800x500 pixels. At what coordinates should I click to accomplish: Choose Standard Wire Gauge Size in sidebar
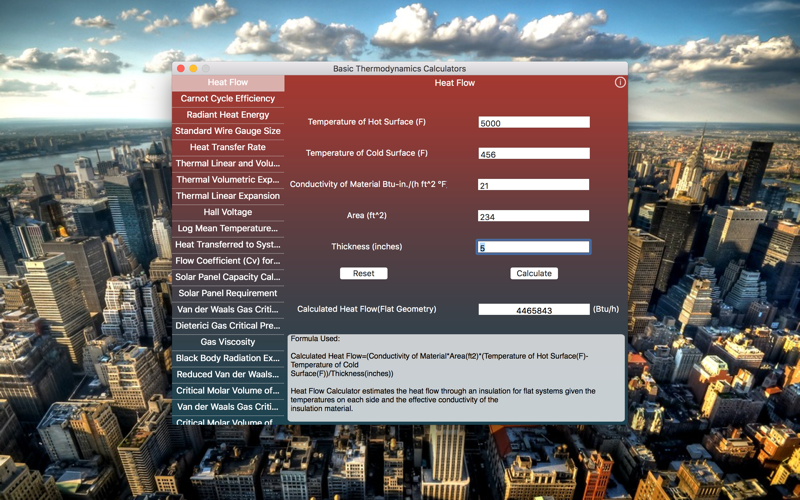pos(228,131)
